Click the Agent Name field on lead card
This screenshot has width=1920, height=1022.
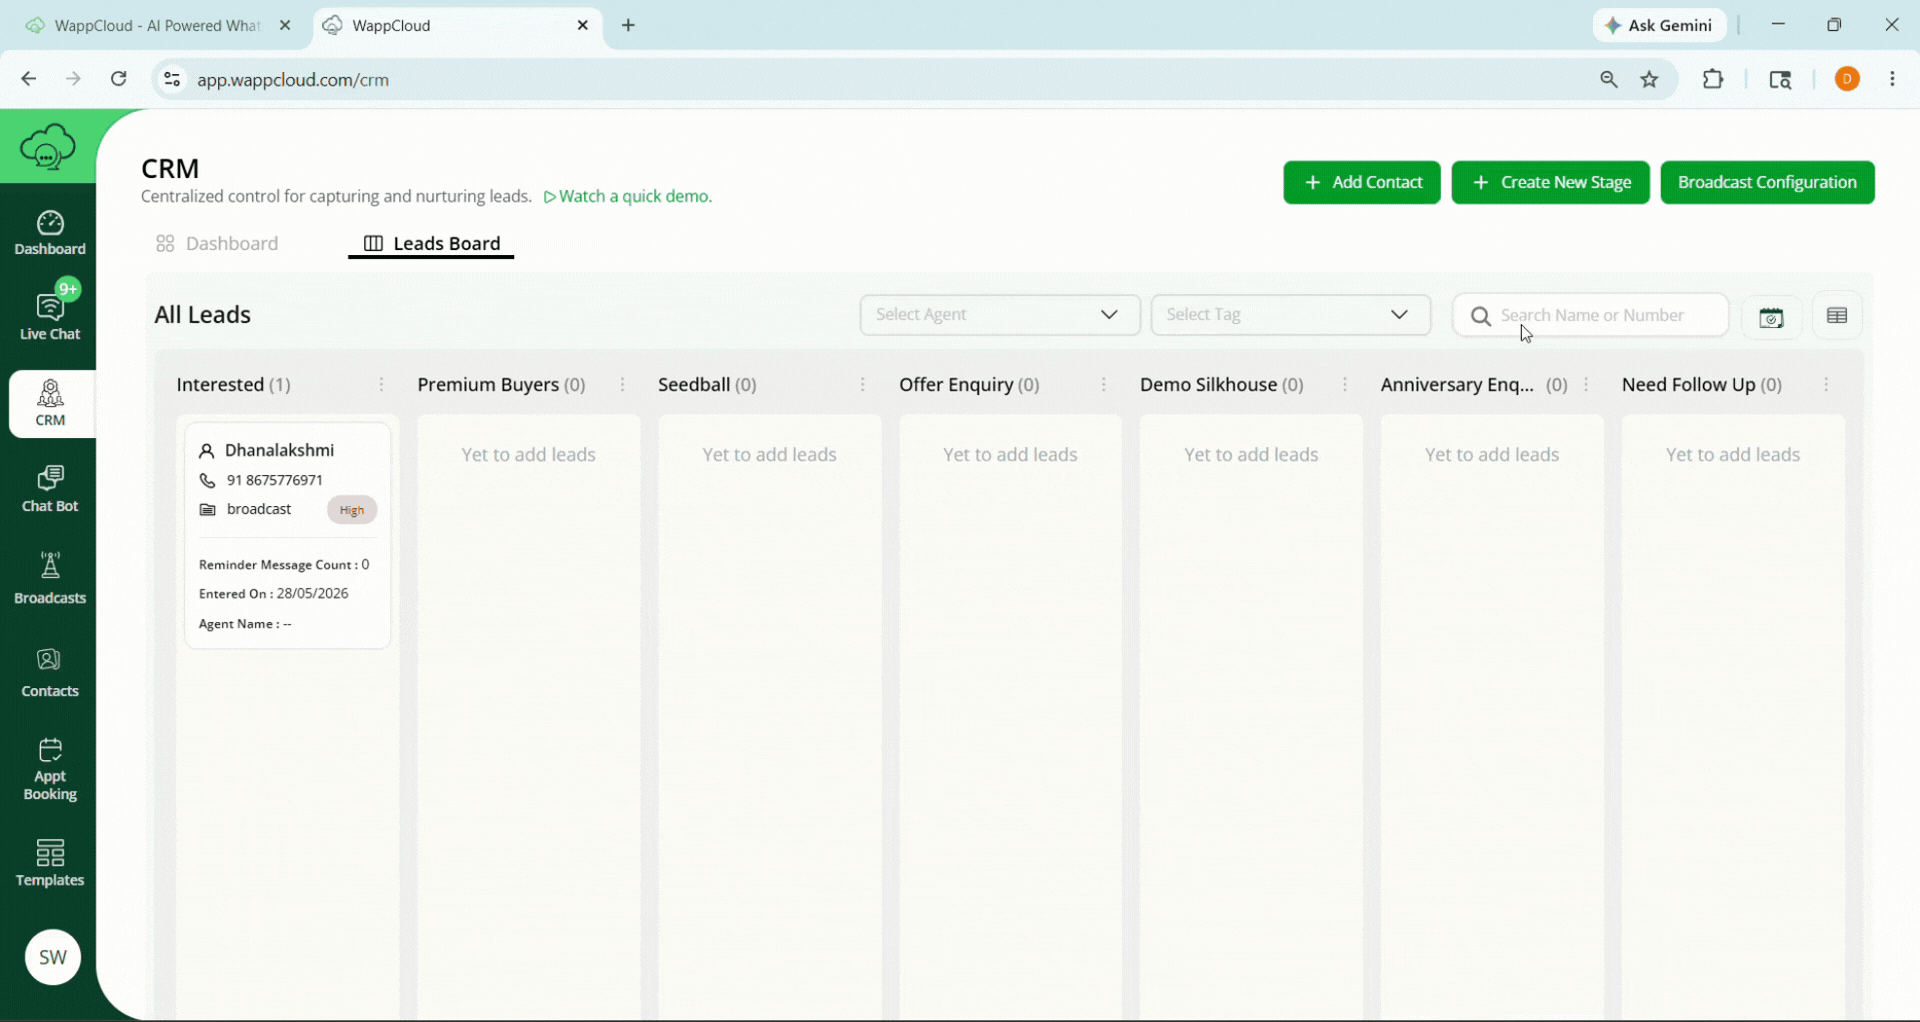click(x=245, y=624)
